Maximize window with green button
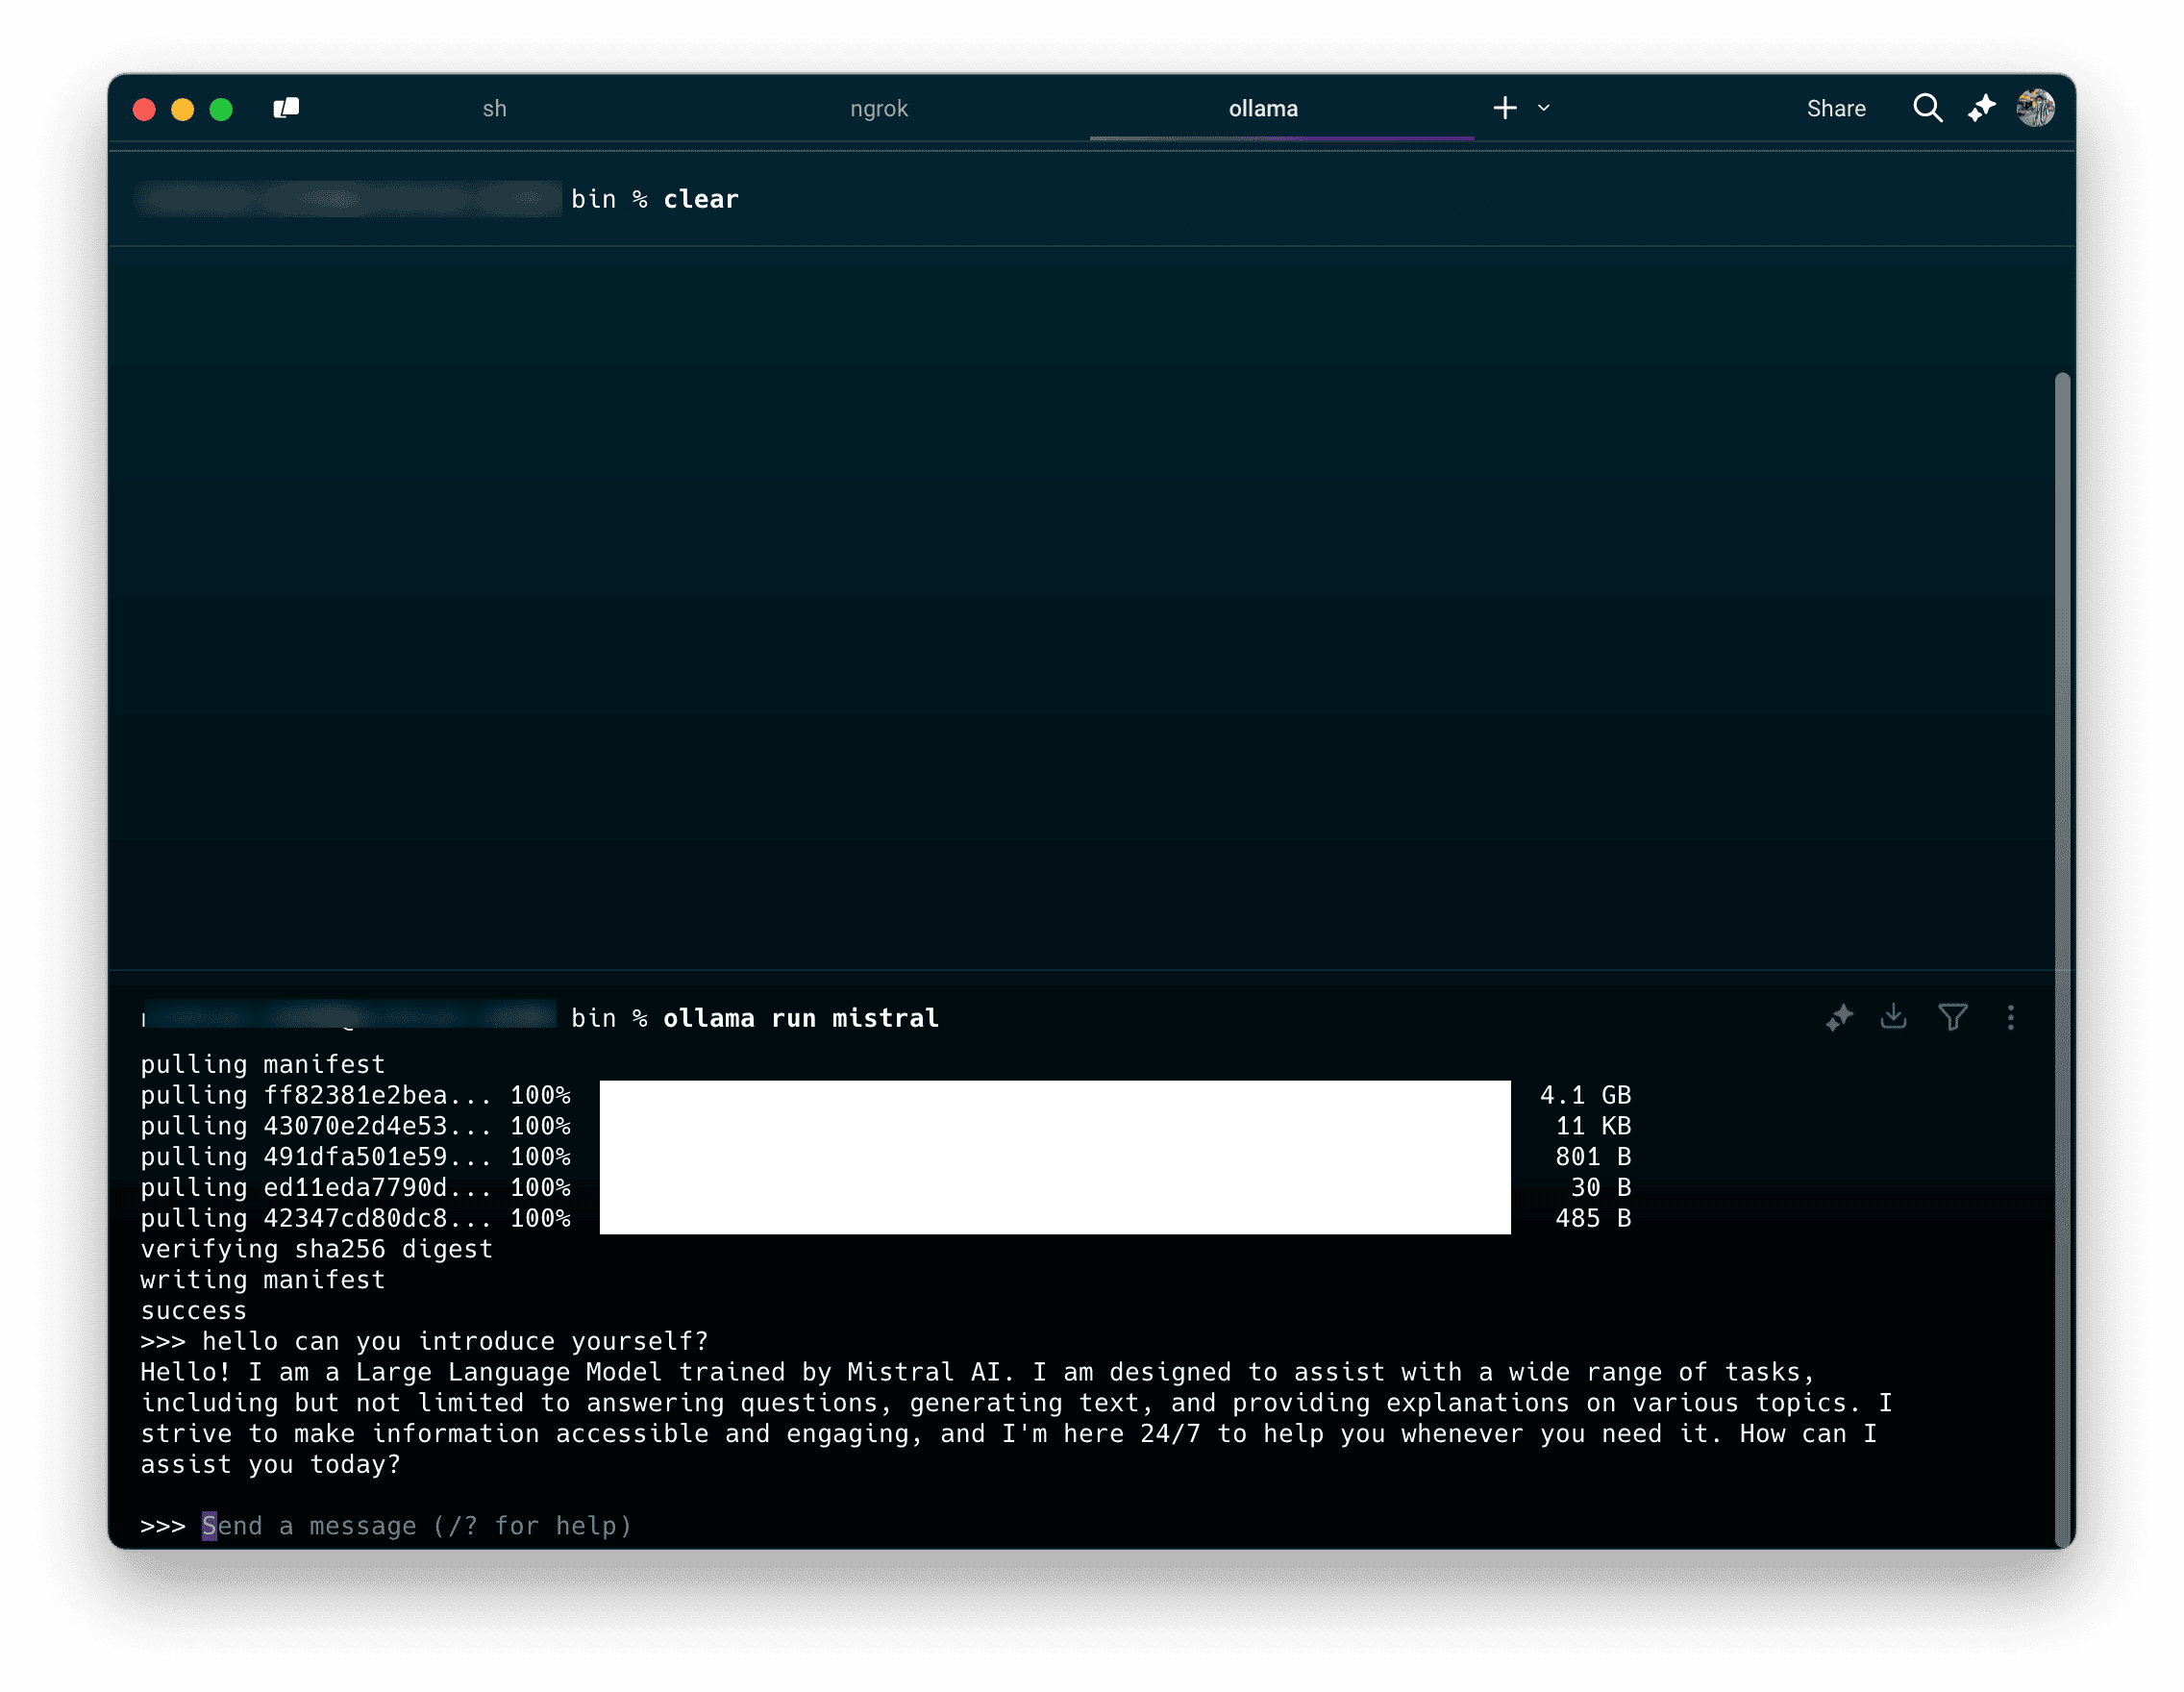Viewport: 2184px width, 1692px height. pyautogui.click(x=221, y=109)
